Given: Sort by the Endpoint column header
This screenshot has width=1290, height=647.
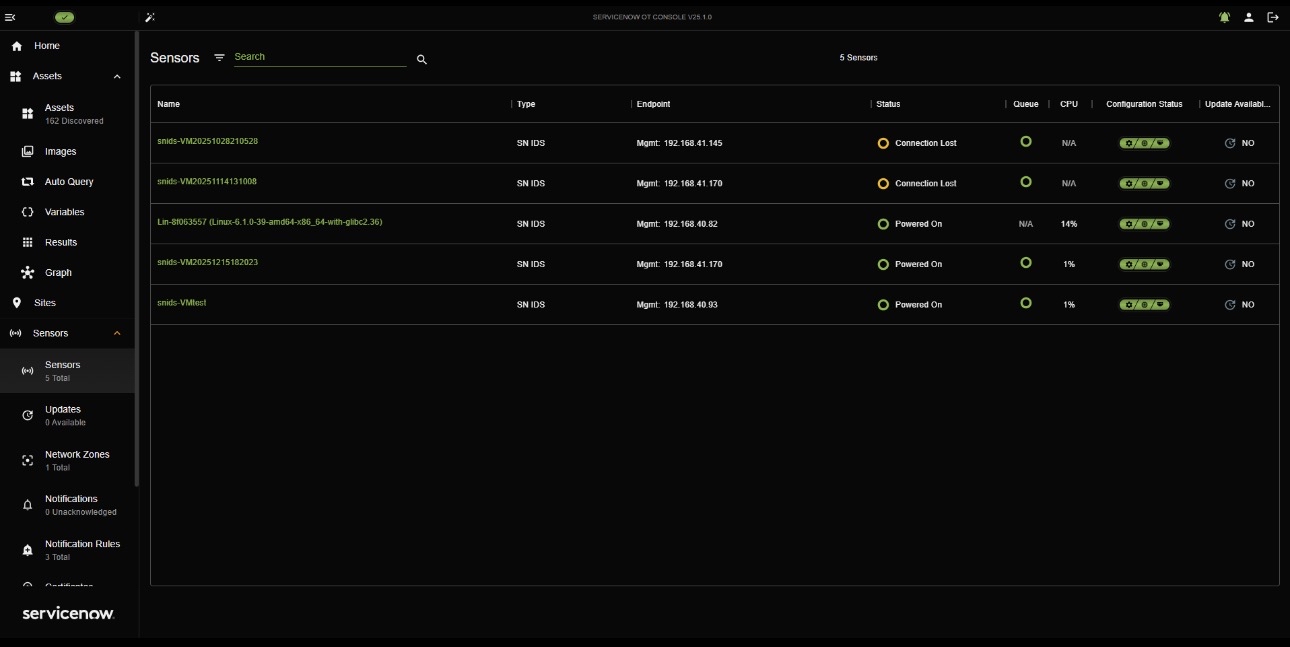Looking at the screenshot, I should (653, 104).
